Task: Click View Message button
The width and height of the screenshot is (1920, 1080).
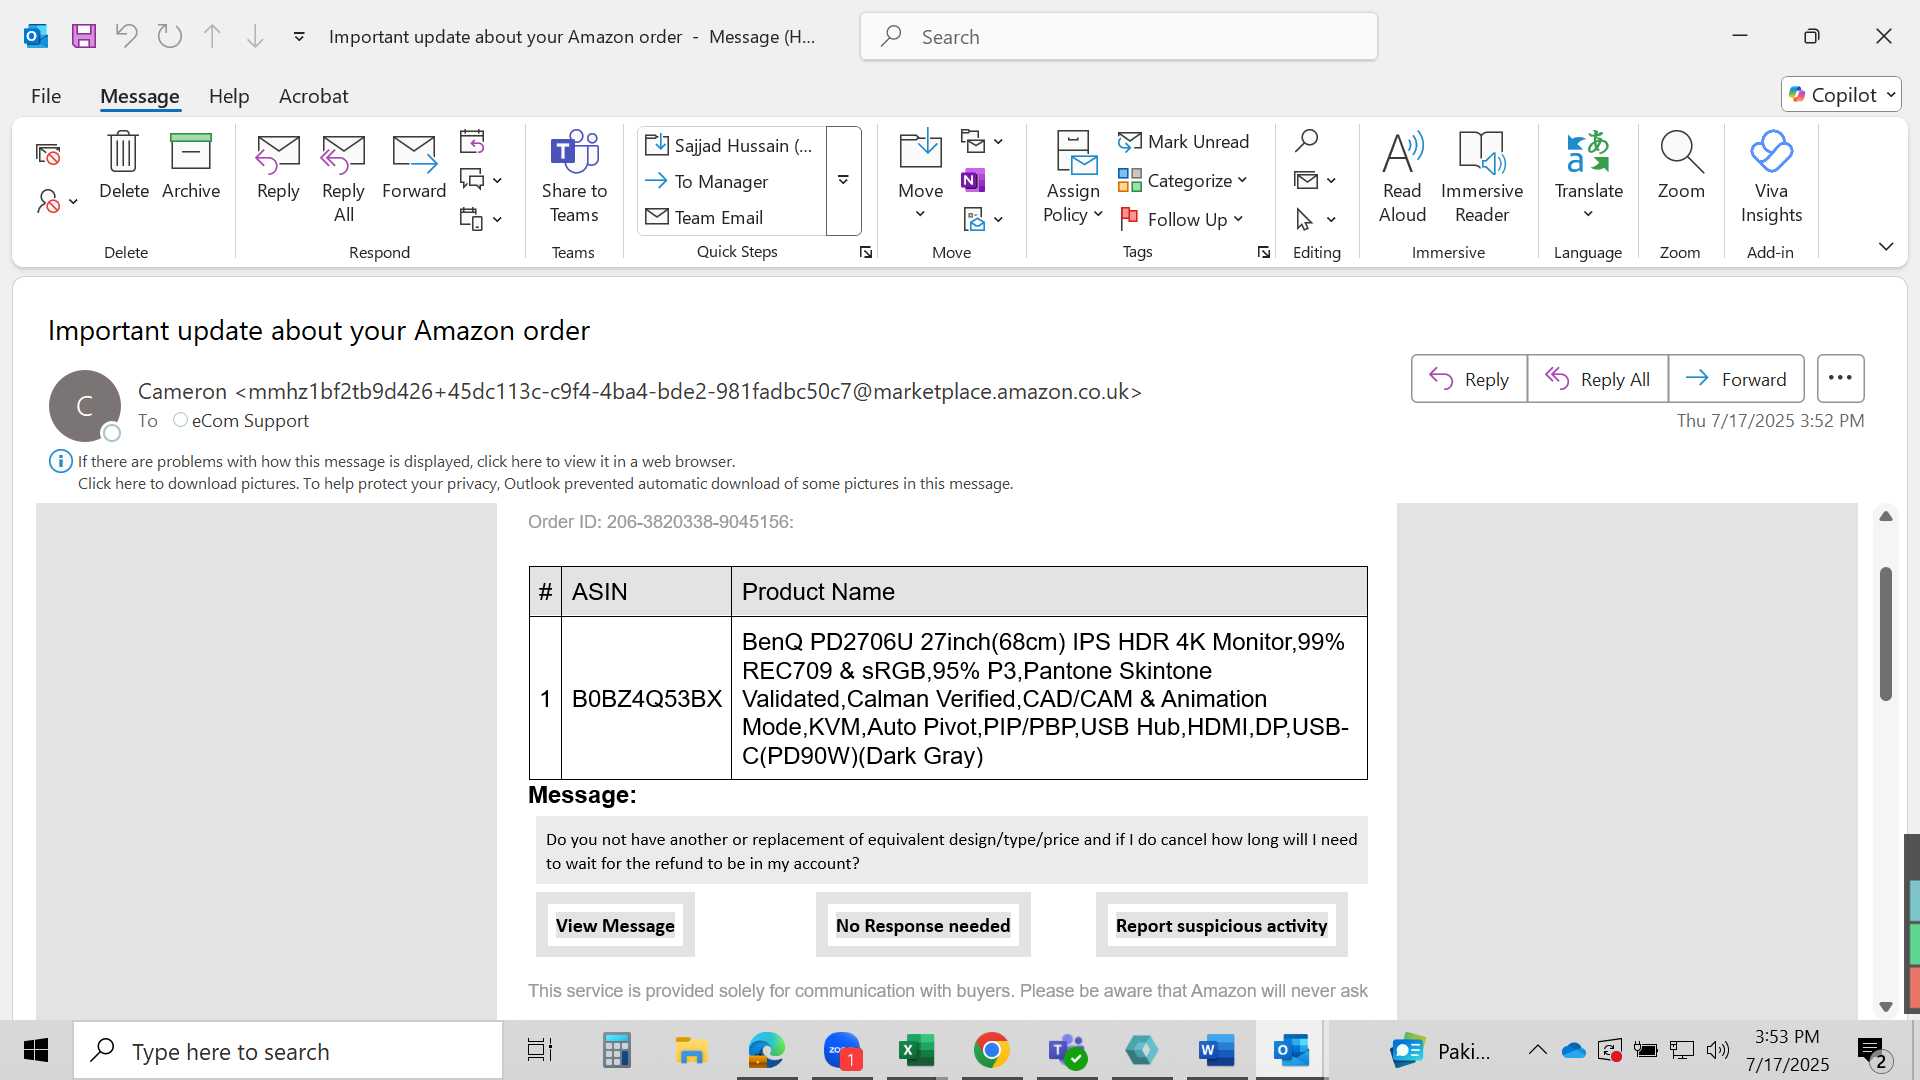Action: [x=615, y=925]
